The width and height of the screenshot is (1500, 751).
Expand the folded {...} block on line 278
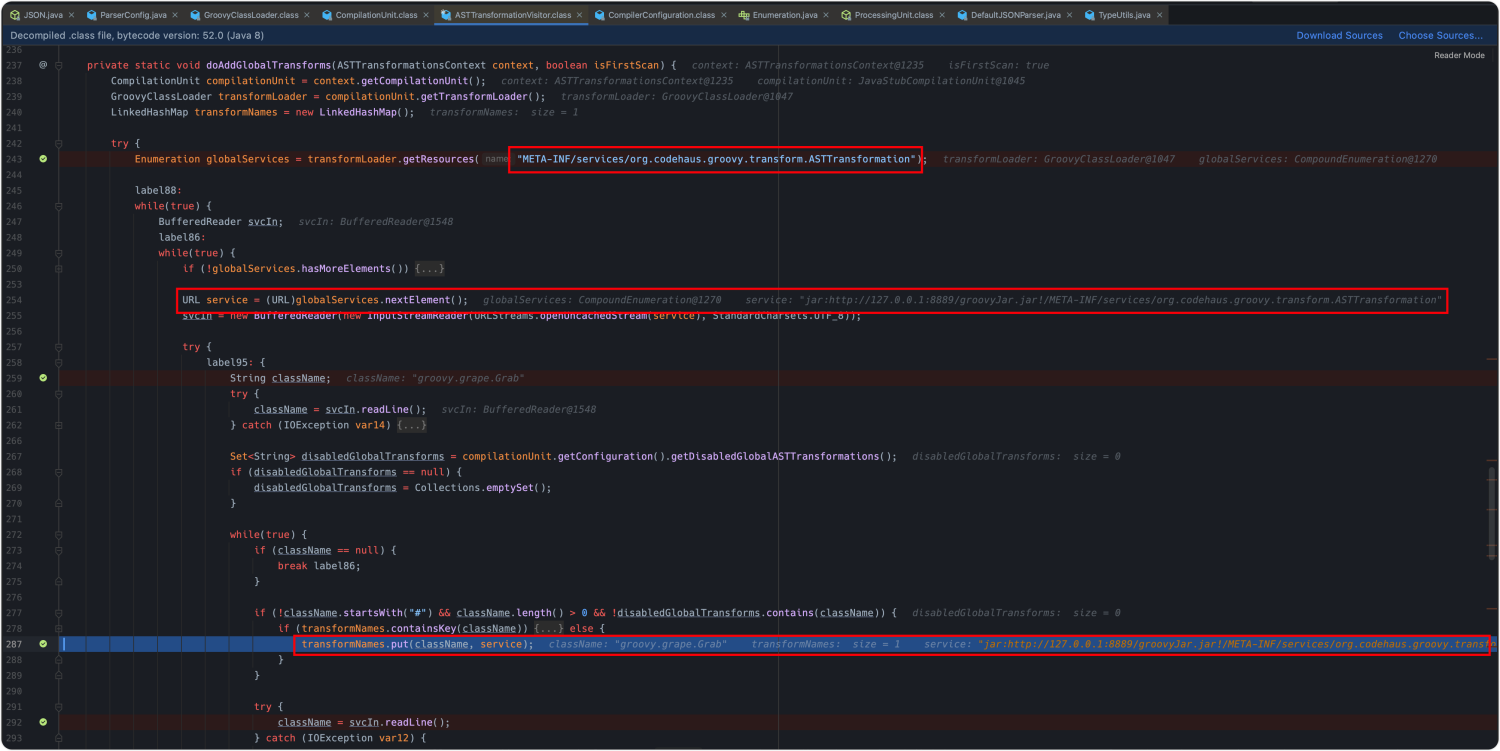click(x=549, y=628)
